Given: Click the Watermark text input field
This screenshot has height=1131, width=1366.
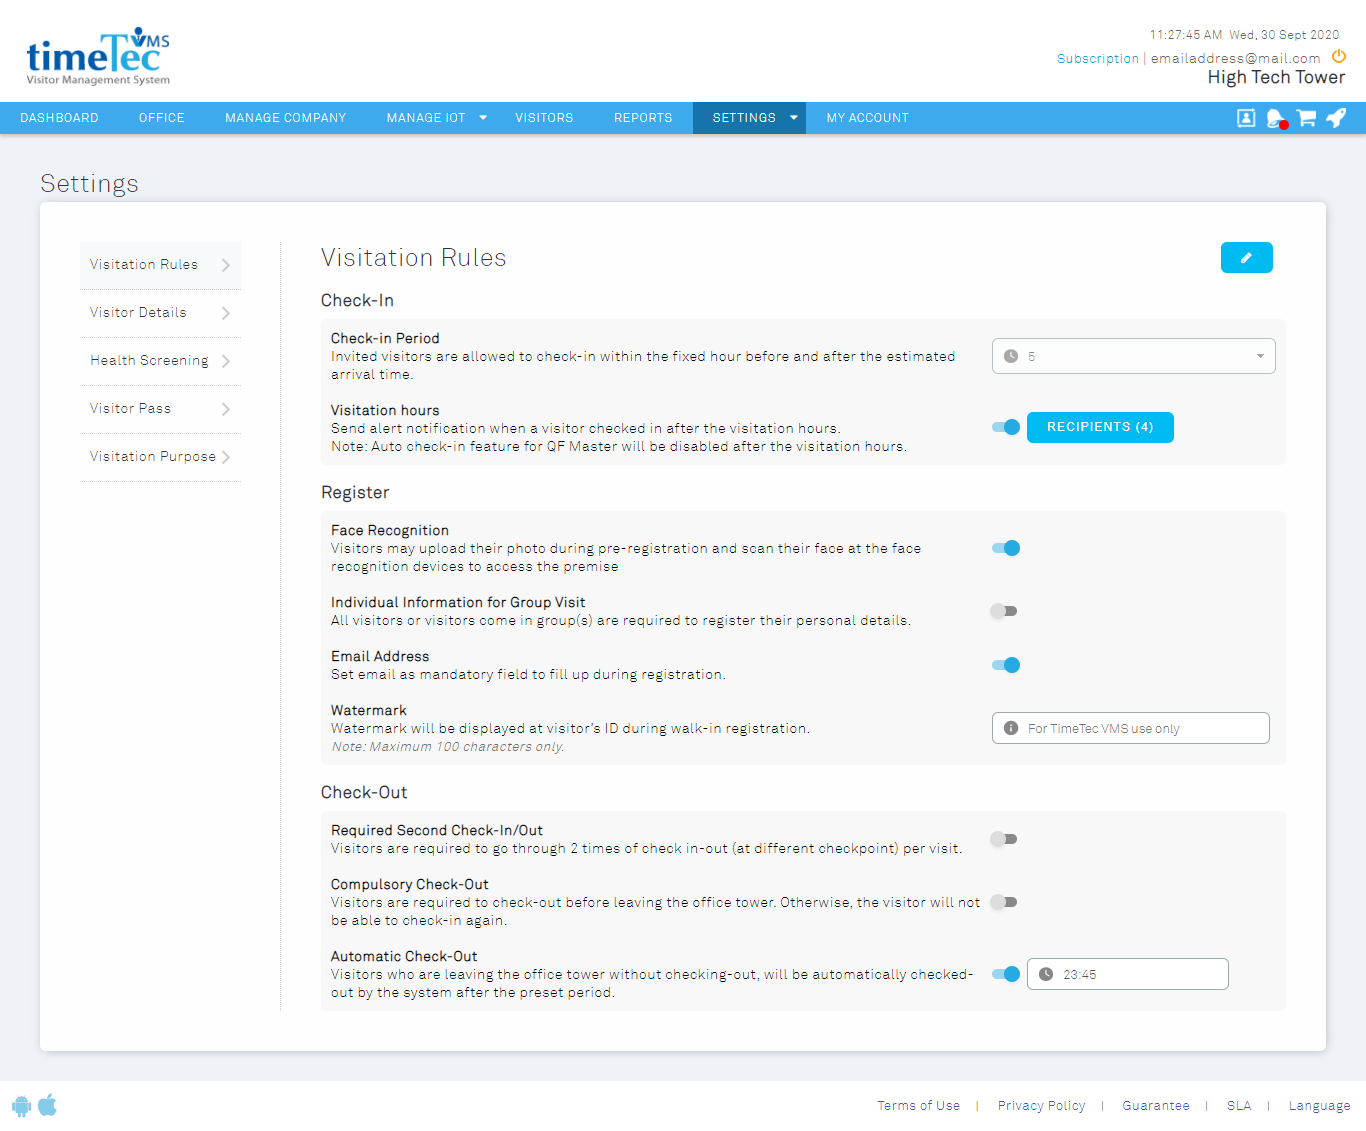Looking at the screenshot, I should [1131, 728].
